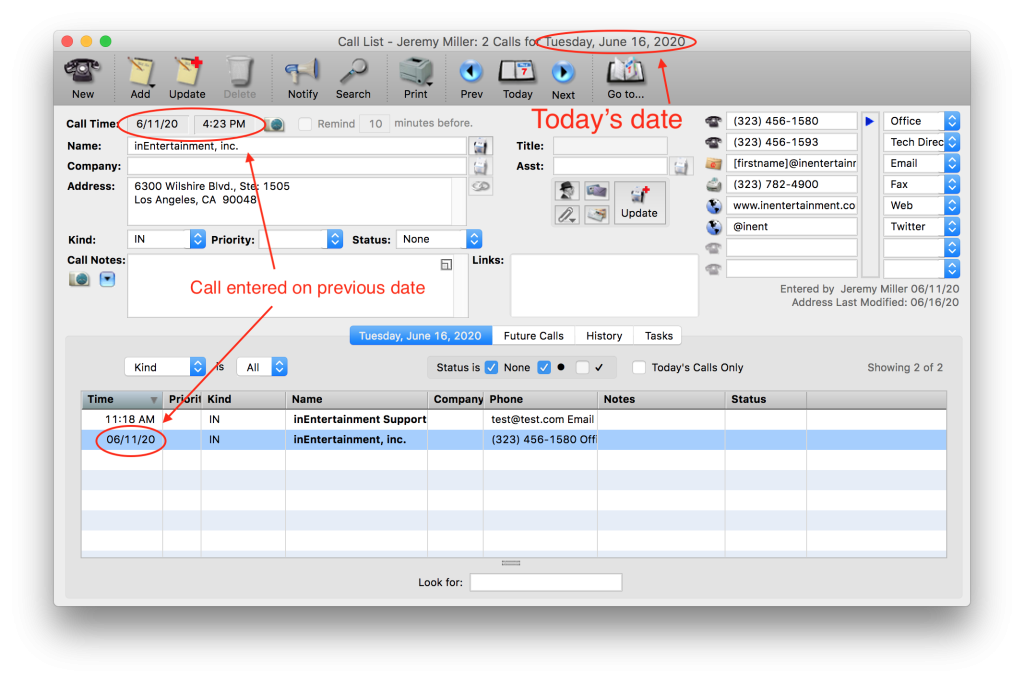The image size is (1024, 683).
Task: Click the Print printer icon
Action: 415,72
